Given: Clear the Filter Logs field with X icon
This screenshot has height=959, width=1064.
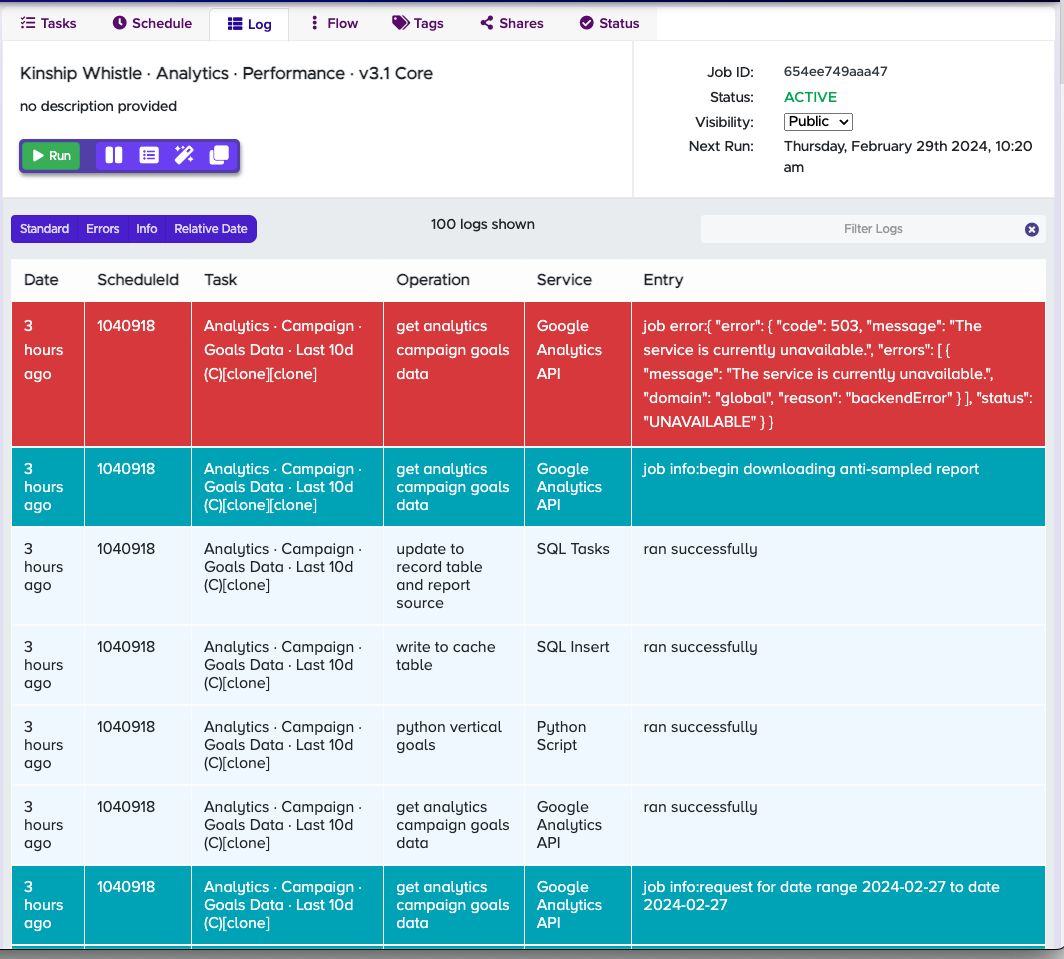Looking at the screenshot, I should [1031, 229].
